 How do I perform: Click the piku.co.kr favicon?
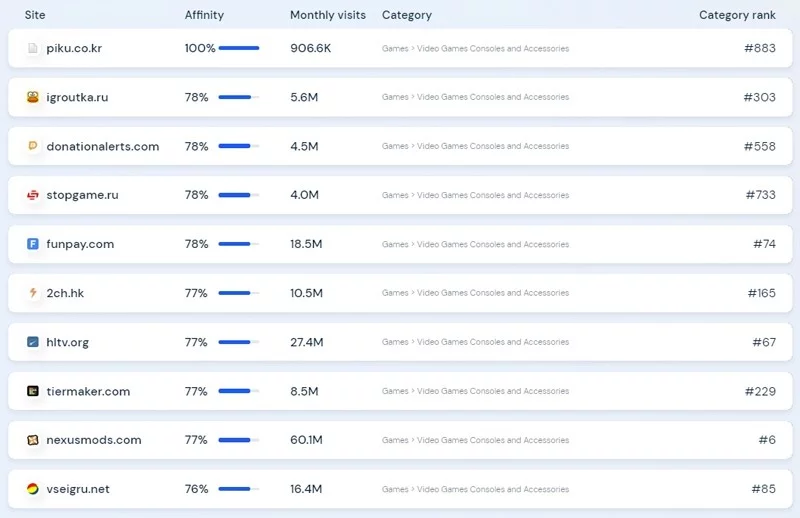tap(33, 48)
